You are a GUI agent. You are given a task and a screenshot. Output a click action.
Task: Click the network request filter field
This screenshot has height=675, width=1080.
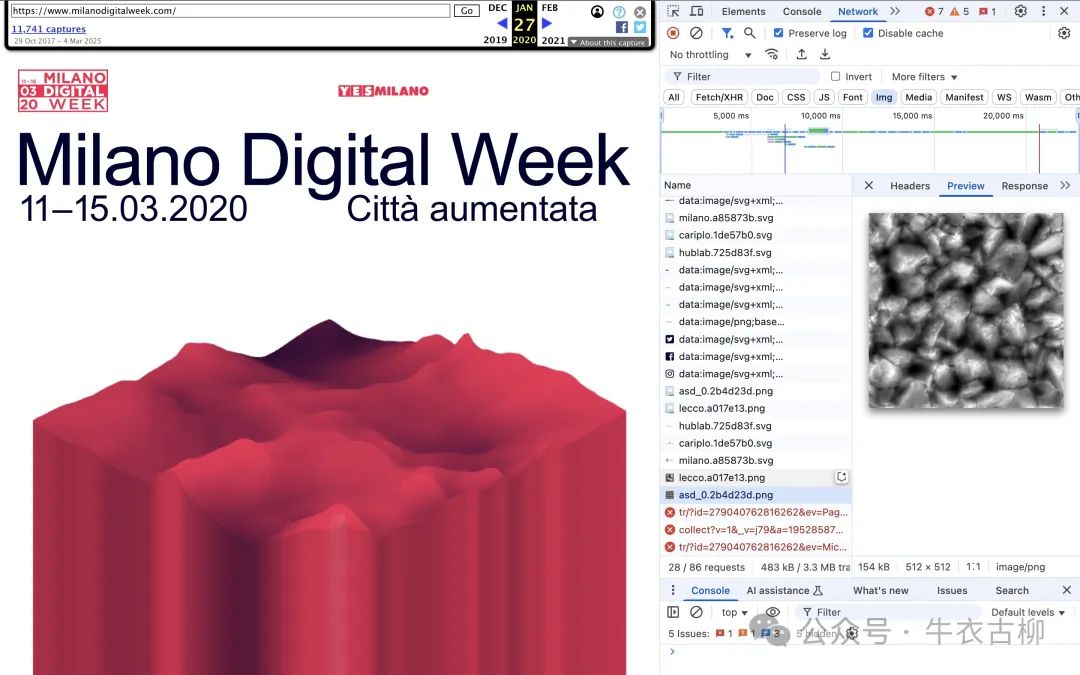pos(742,76)
